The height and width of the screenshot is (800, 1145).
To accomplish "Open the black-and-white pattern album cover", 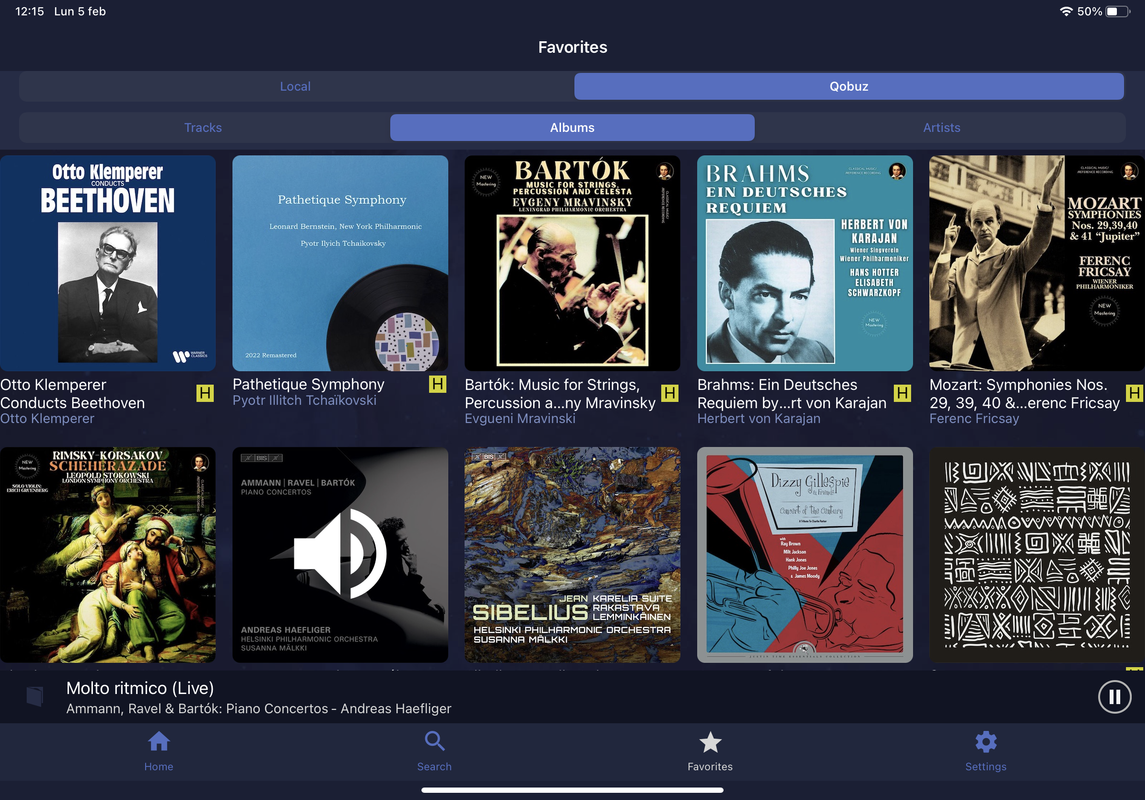I will [1037, 555].
